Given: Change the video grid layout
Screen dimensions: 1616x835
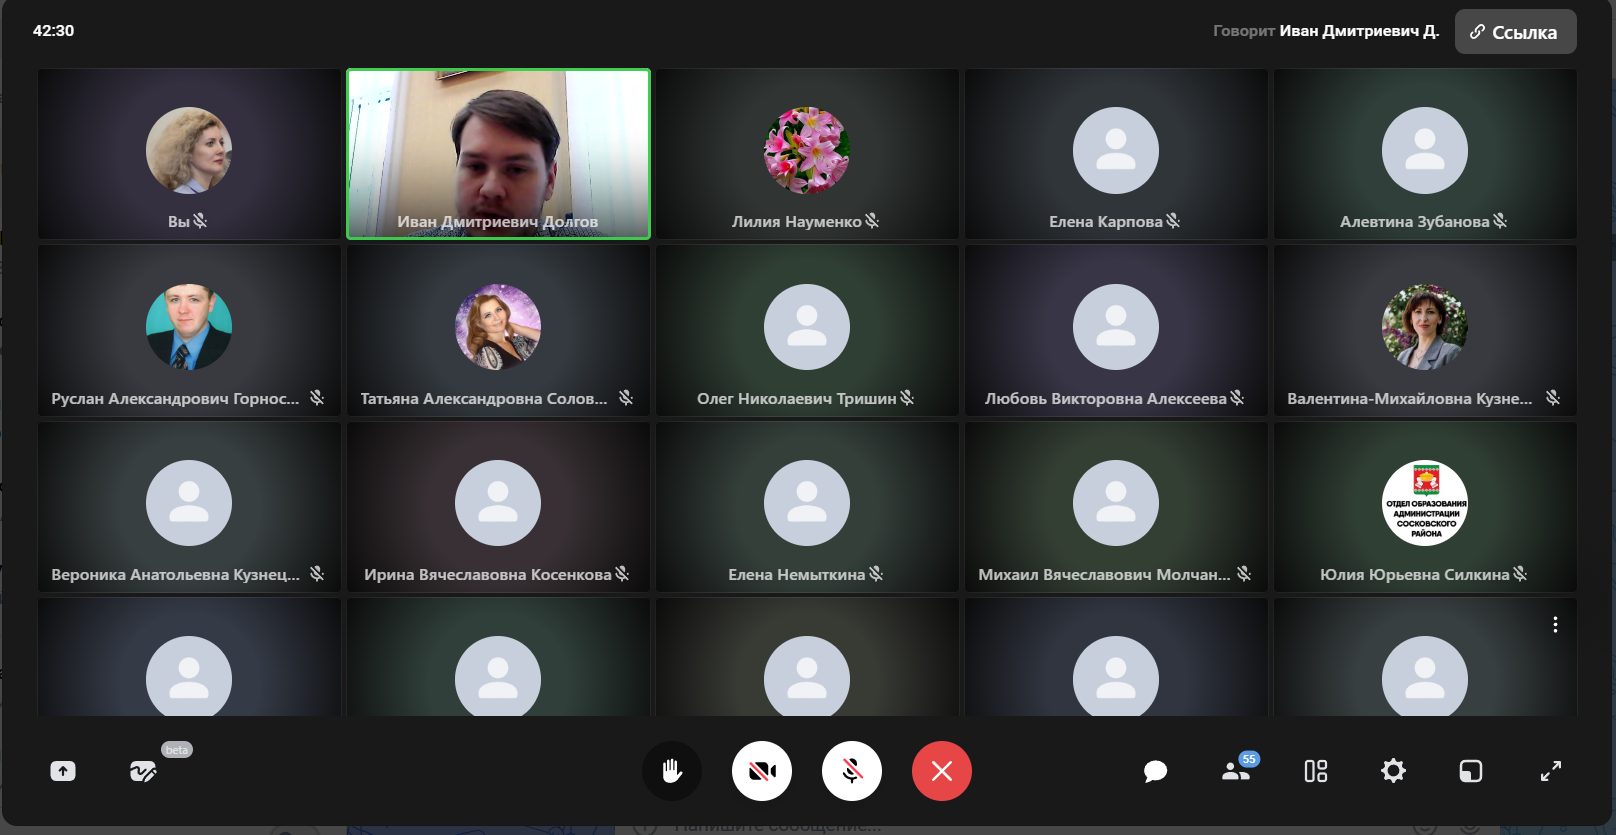Looking at the screenshot, I should (x=1315, y=771).
